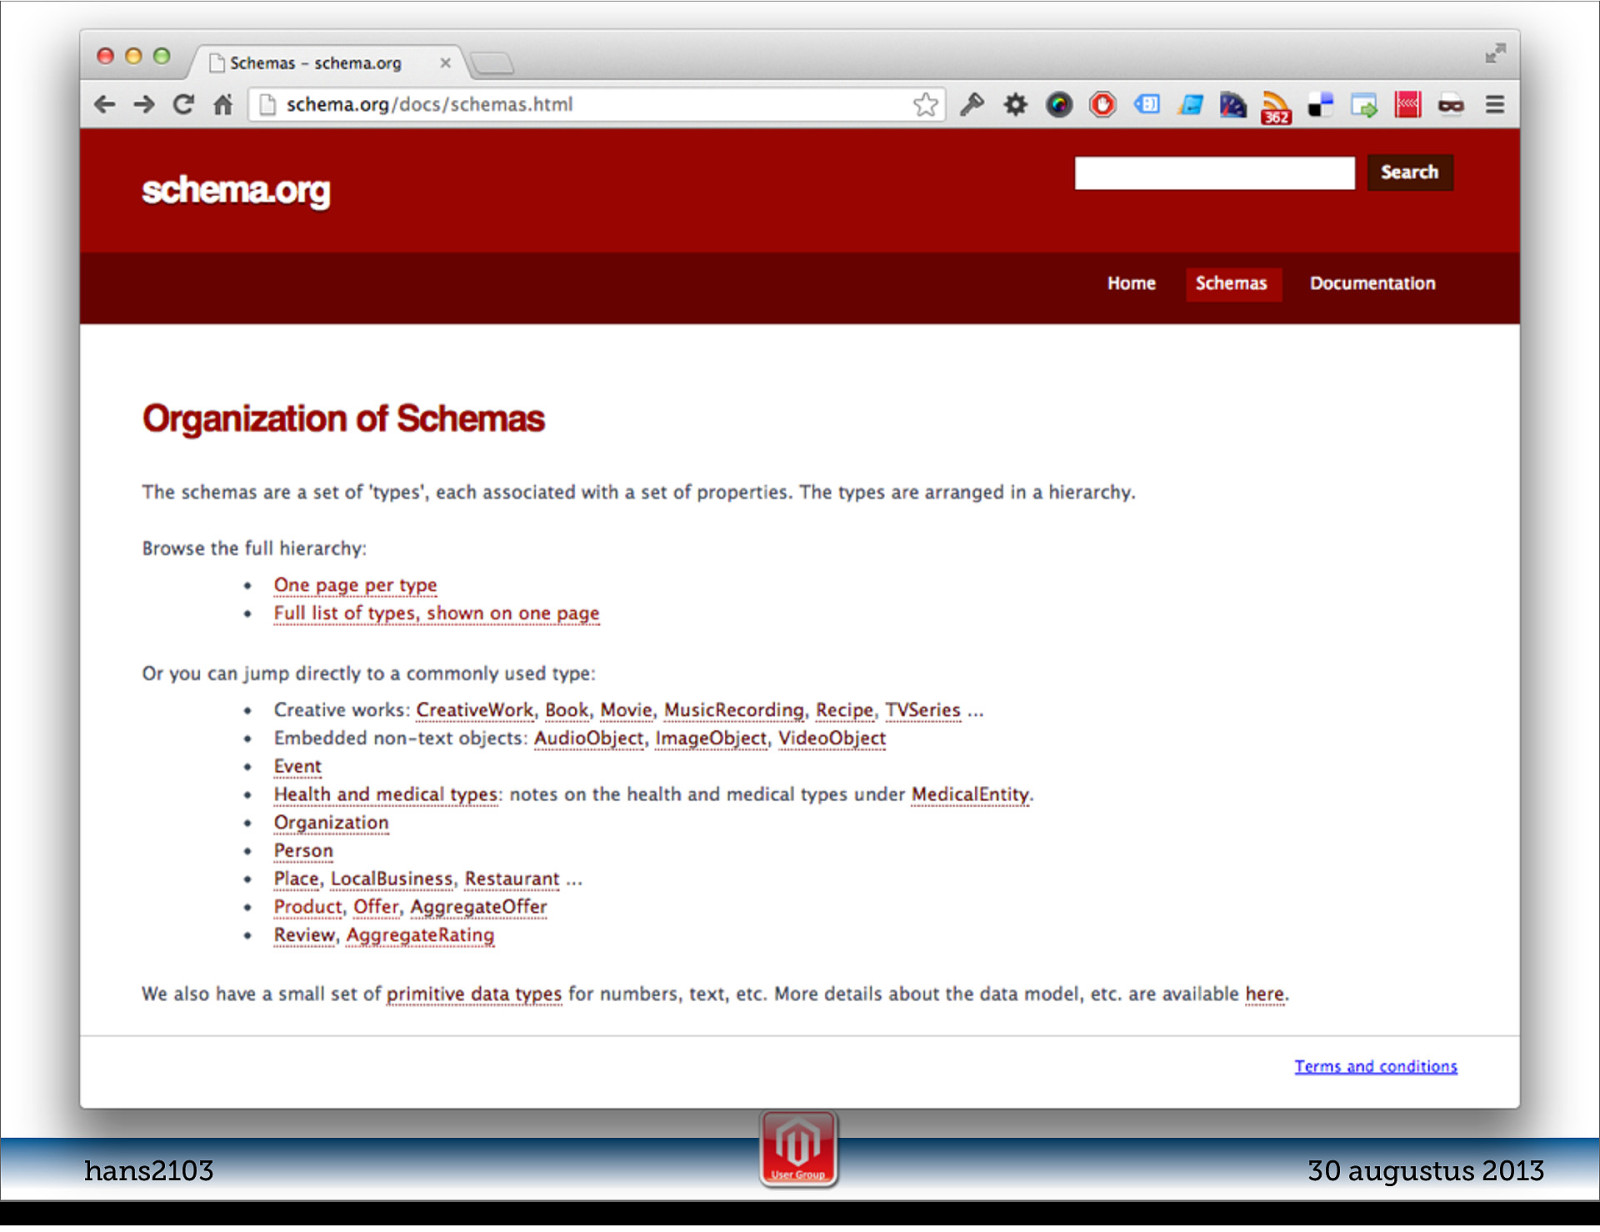Open the 'primitive data types' link

(474, 994)
